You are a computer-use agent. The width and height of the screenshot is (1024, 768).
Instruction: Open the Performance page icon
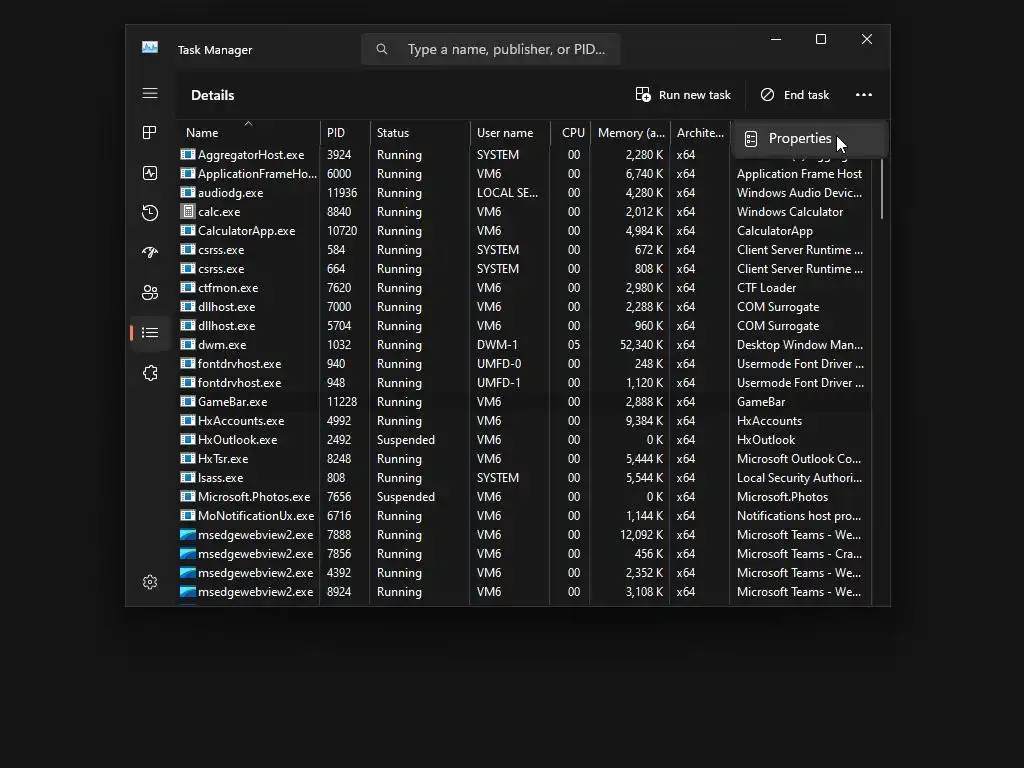[150, 173]
